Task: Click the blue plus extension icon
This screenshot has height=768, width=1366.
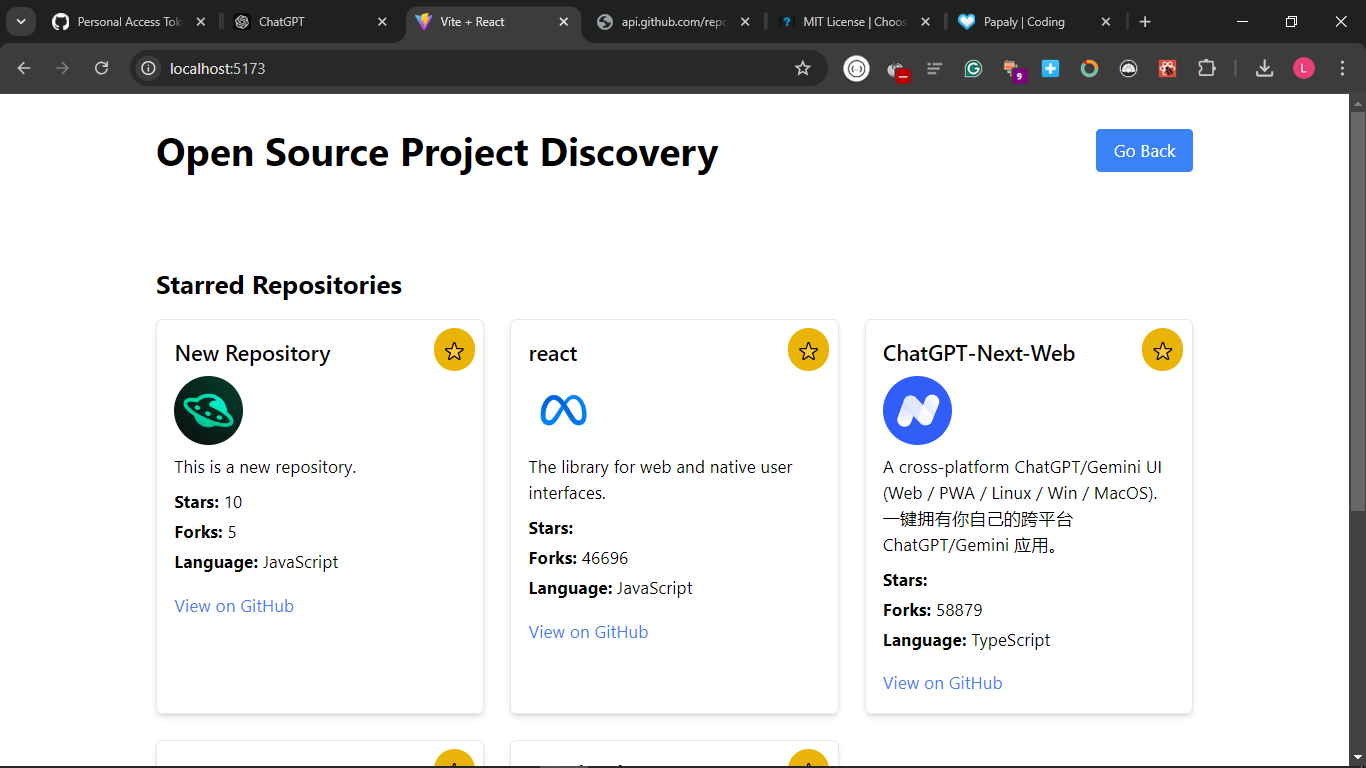Action: point(1050,68)
